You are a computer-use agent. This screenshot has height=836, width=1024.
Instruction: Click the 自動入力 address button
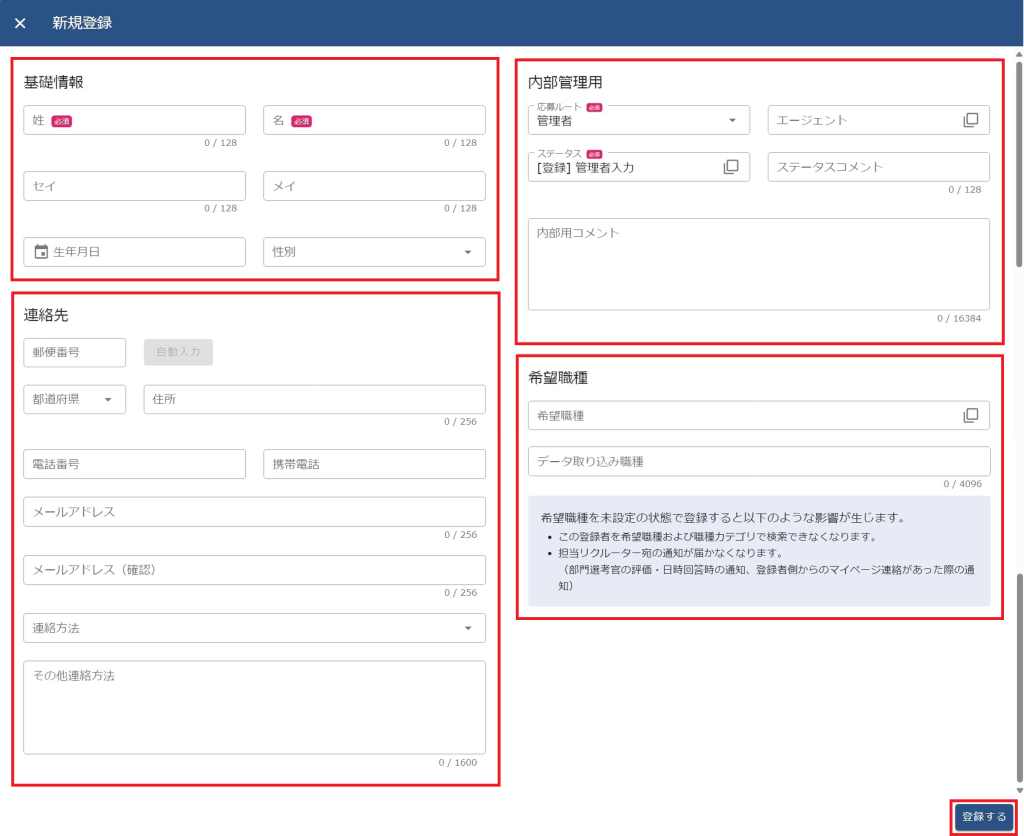point(178,352)
